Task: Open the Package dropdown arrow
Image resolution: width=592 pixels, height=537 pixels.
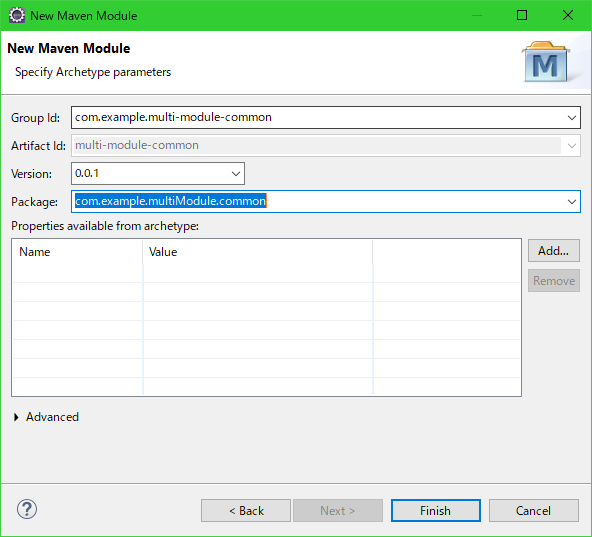Action: (572, 202)
